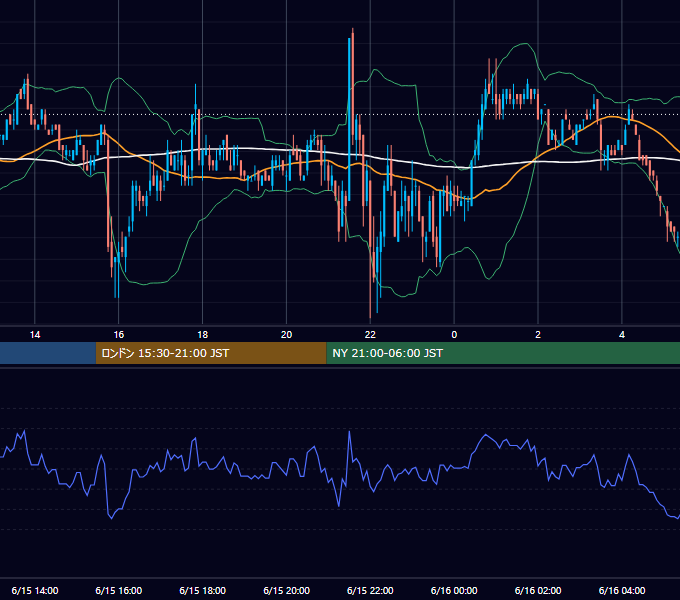680x600 pixels.
Task: Click the 2 hour label under the chart
Action: coord(538,335)
